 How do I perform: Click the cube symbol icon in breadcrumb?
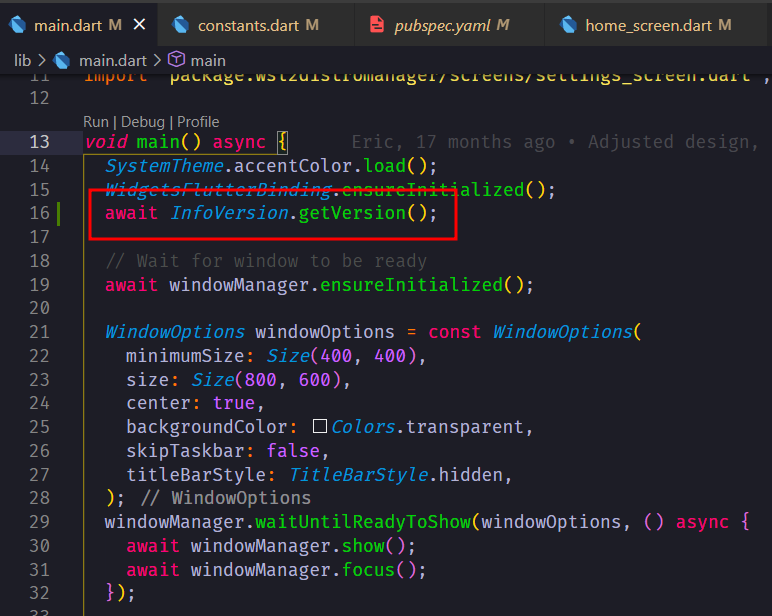tap(176, 60)
